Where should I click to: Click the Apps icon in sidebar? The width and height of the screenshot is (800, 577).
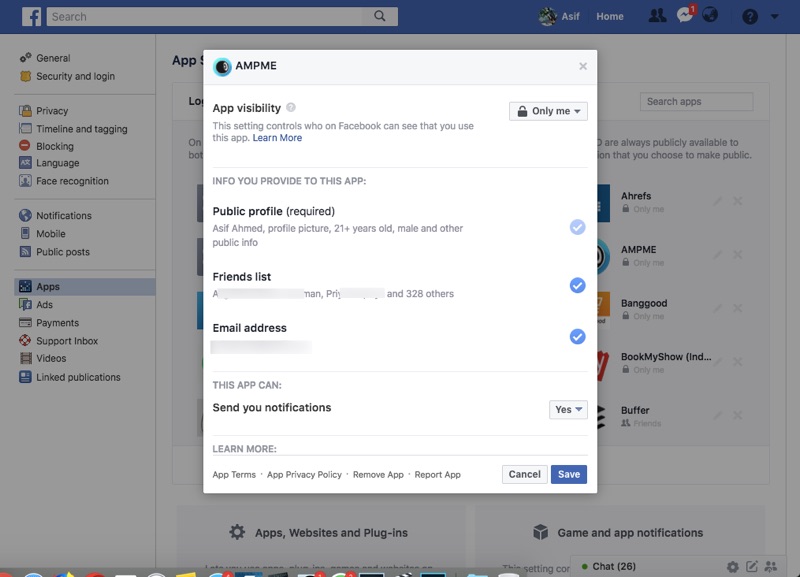coord(25,286)
